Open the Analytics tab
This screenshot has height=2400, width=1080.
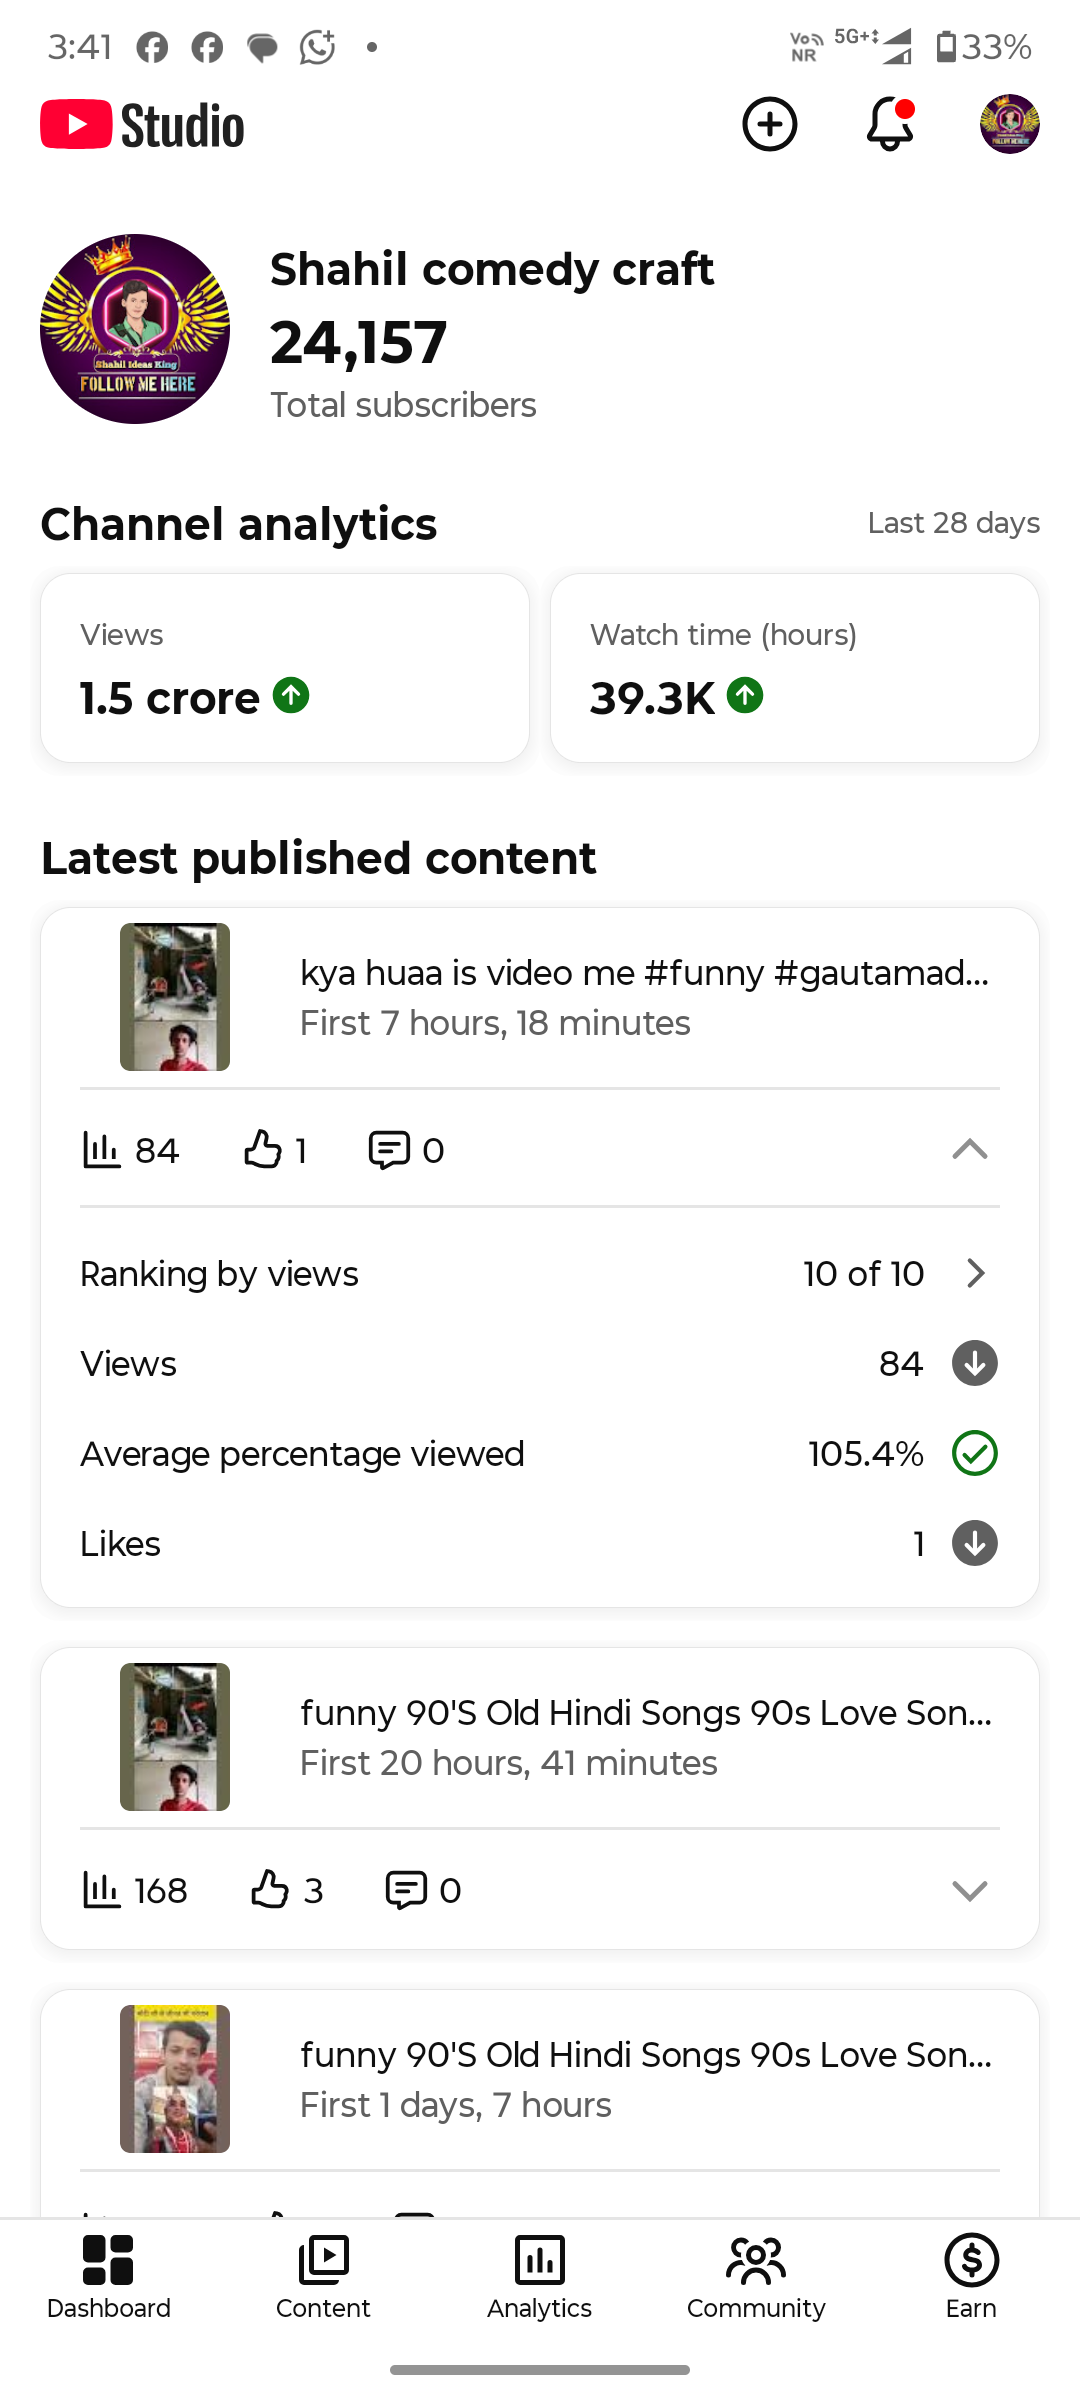pos(540,2277)
